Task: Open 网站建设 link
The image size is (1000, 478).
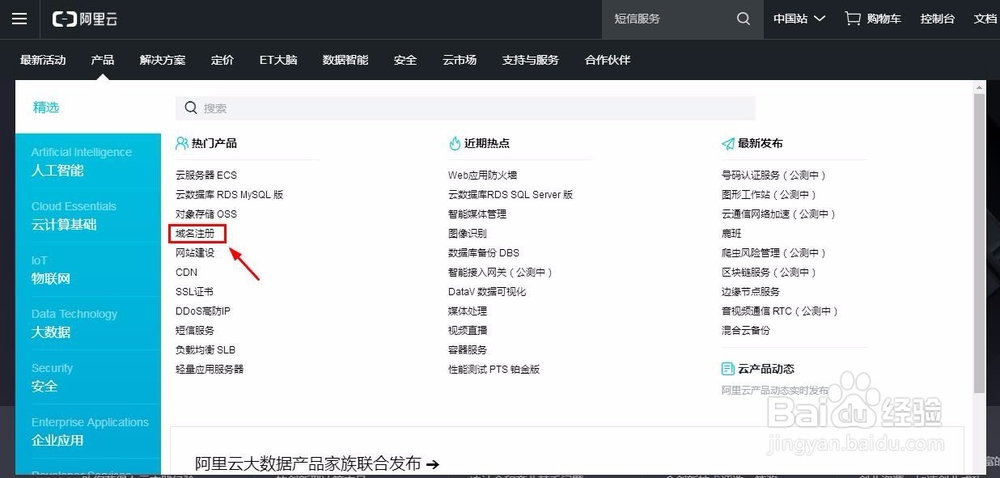Action: pyautogui.click(x=195, y=253)
